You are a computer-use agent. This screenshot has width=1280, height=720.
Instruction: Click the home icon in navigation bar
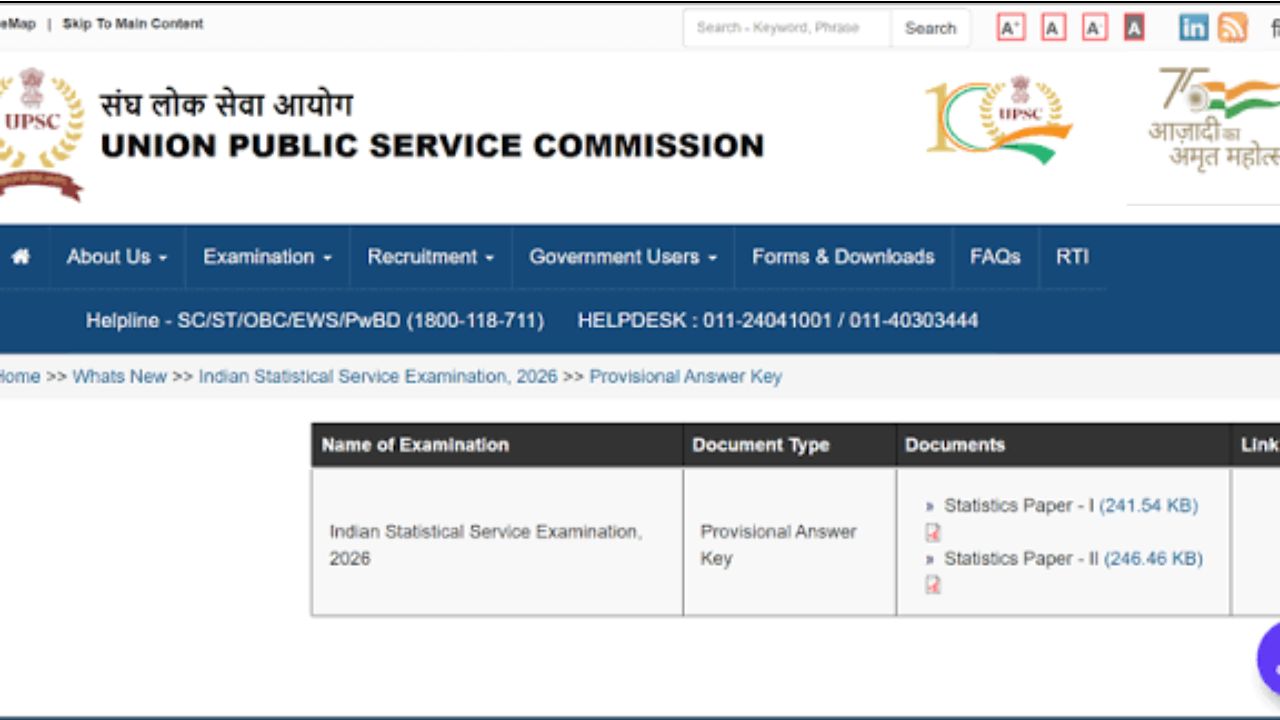point(20,257)
